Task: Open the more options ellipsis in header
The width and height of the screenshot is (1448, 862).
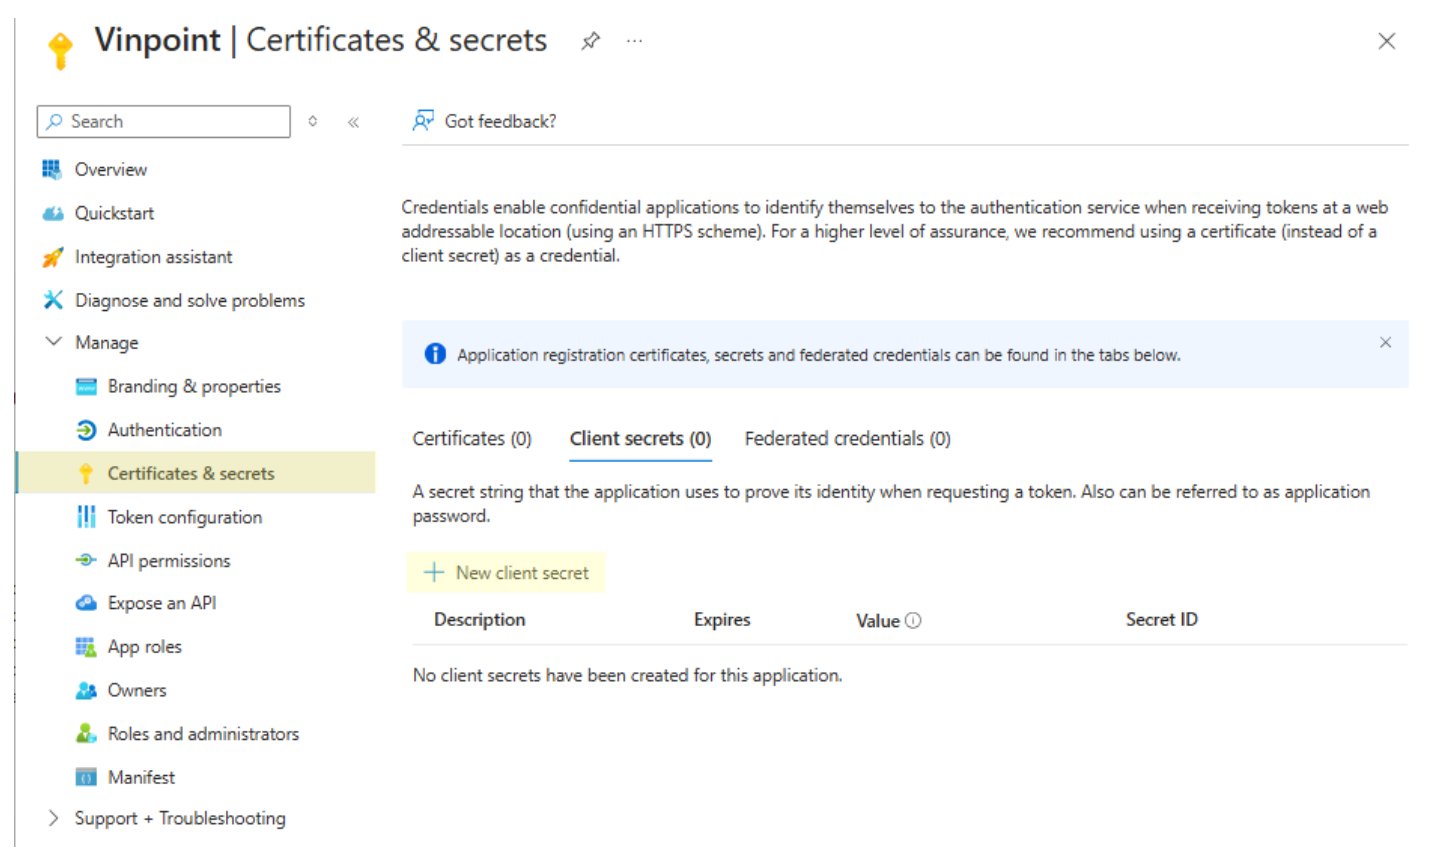Action: click(634, 41)
